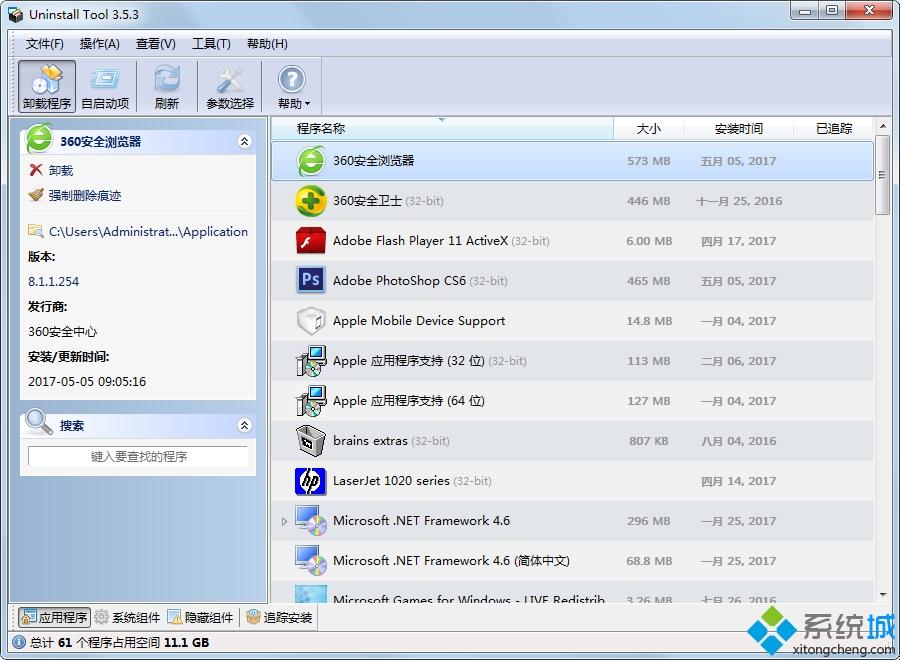The image size is (900, 660).
Task: Sort by 安装时间 install date column
Action: click(739, 129)
